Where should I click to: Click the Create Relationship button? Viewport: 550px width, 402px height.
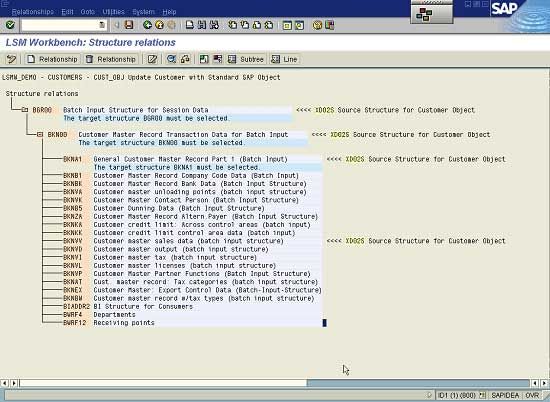[52, 59]
